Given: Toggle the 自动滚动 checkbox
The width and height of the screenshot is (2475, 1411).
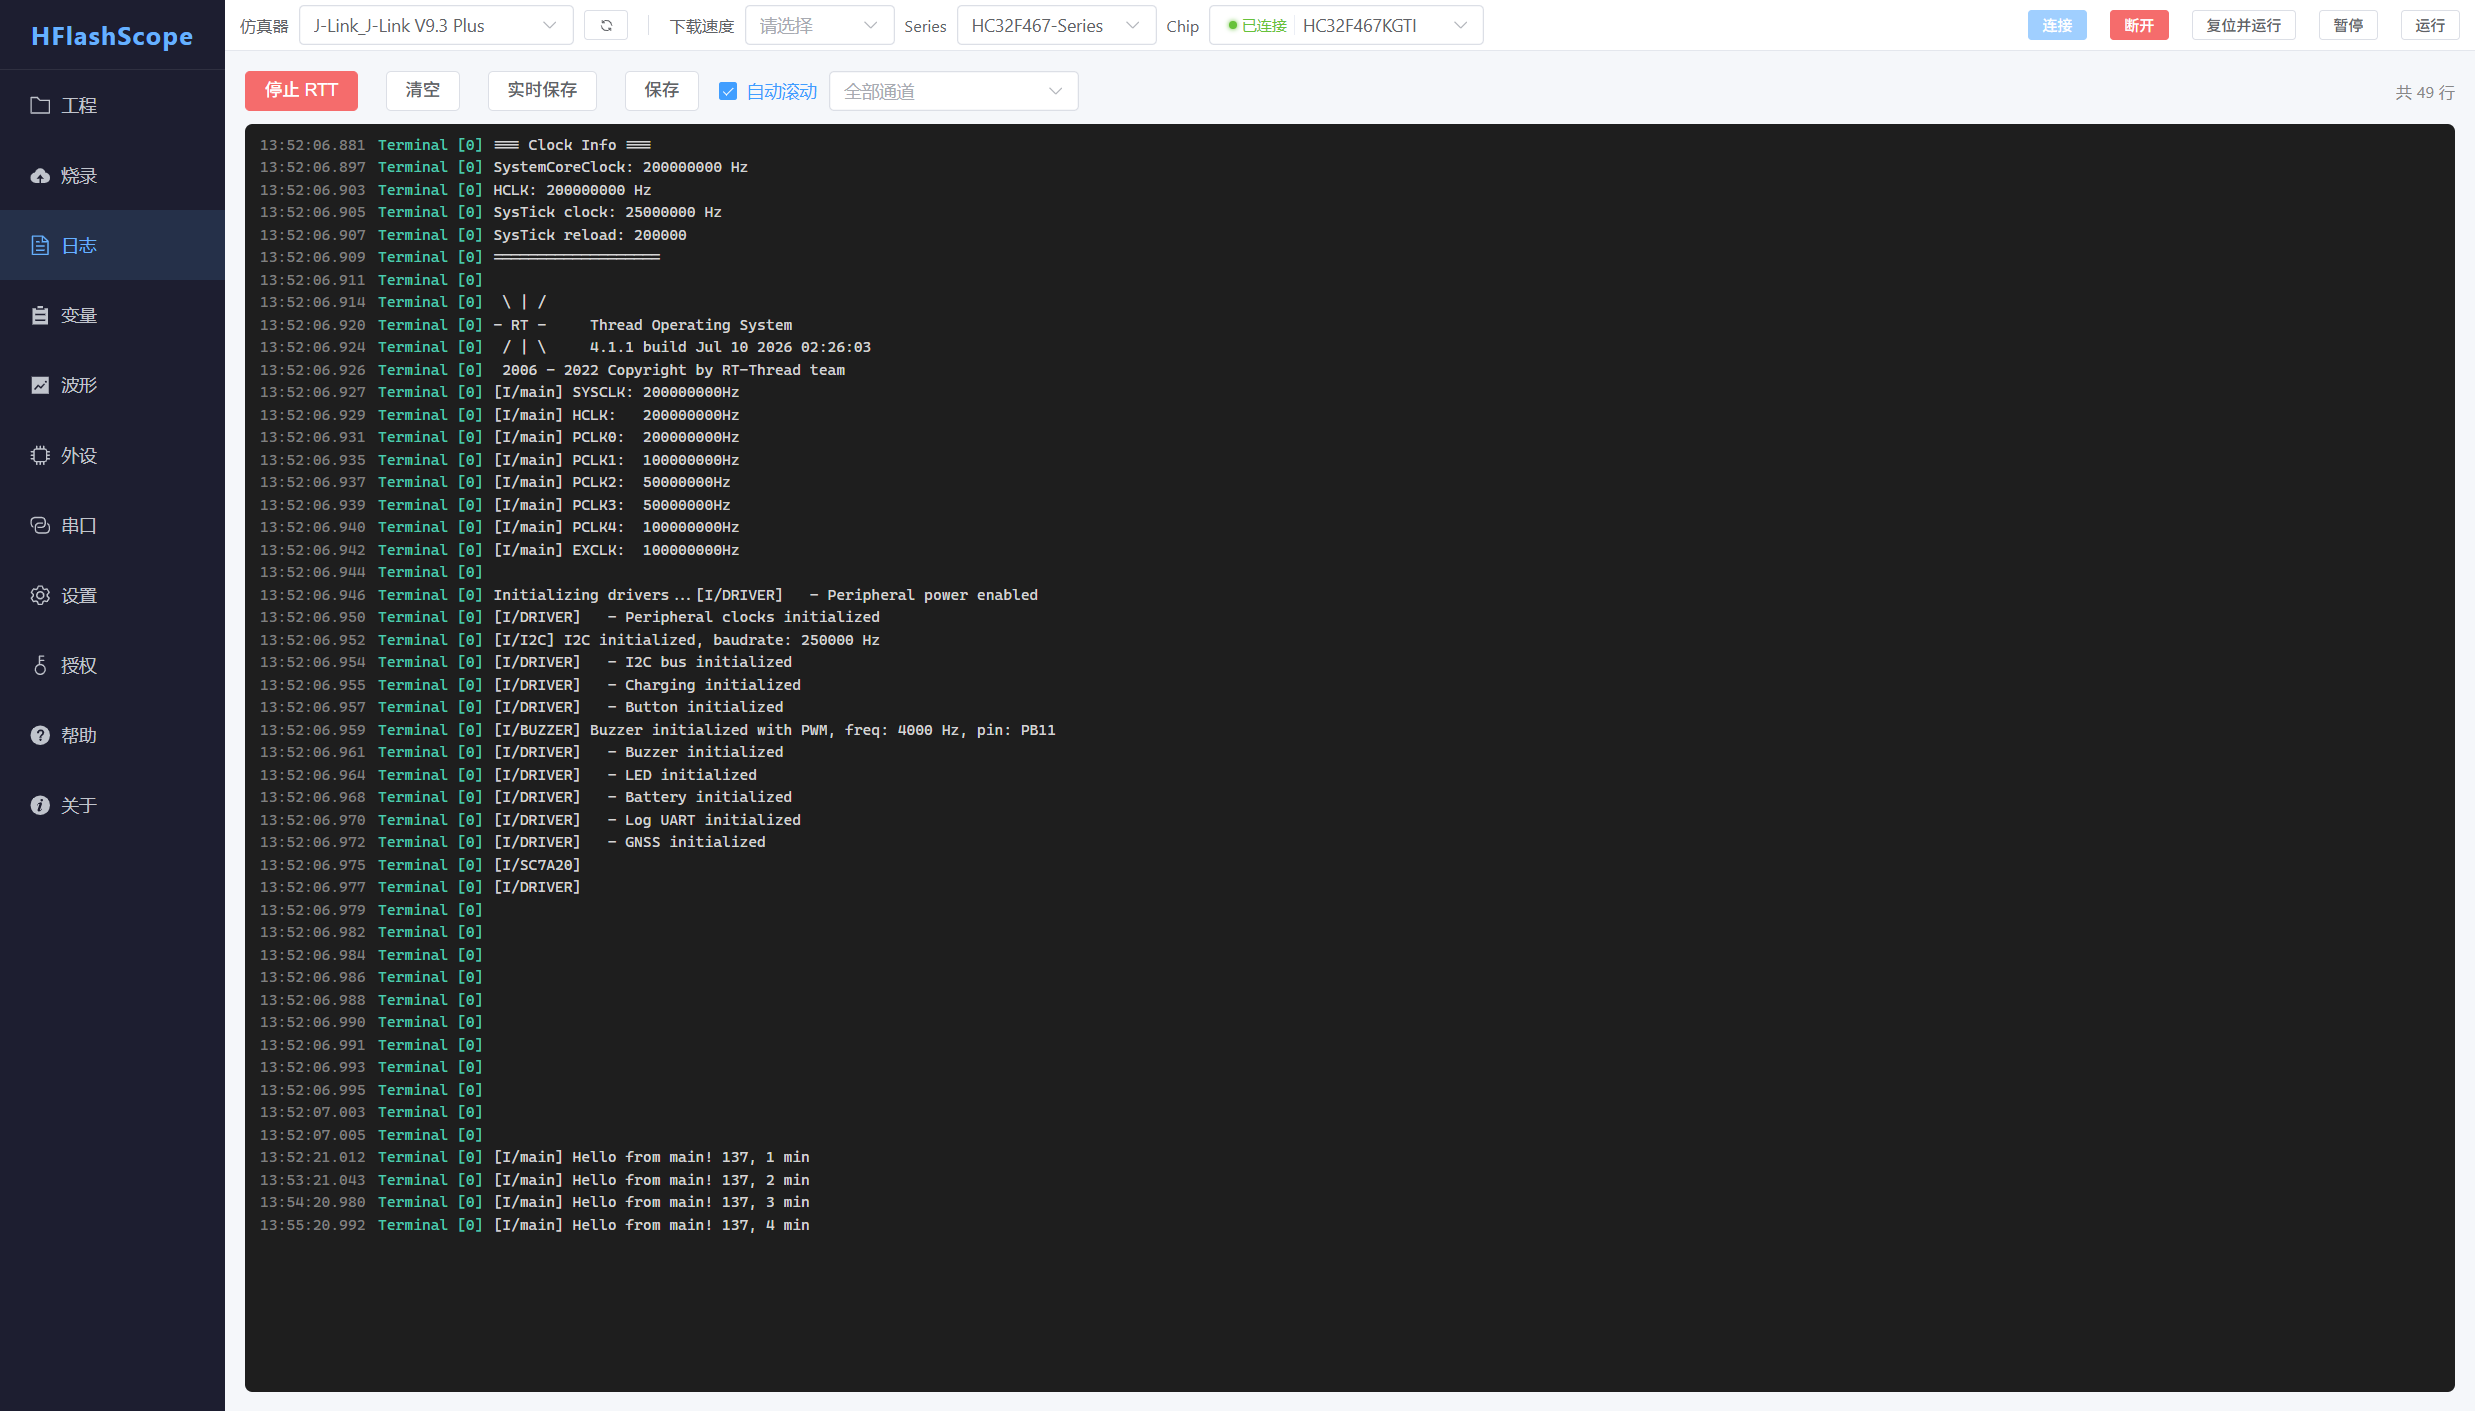Looking at the screenshot, I should click(728, 91).
